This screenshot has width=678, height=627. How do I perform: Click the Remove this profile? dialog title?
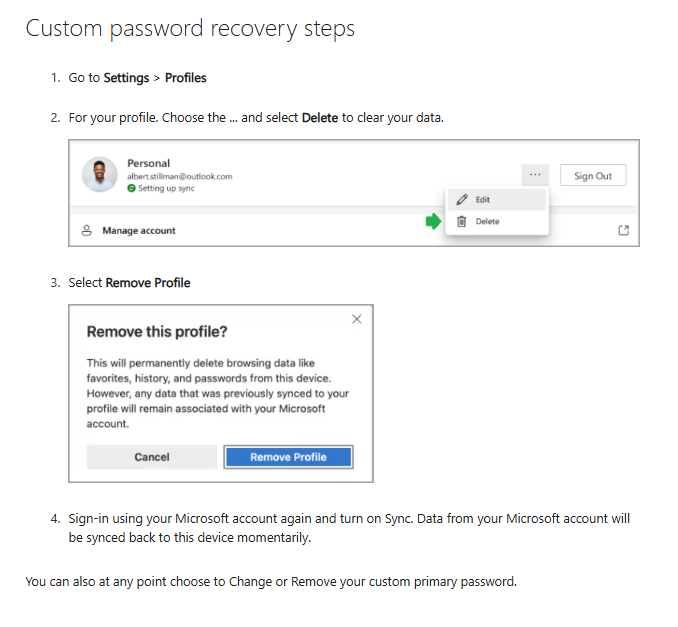pyautogui.click(x=157, y=332)
